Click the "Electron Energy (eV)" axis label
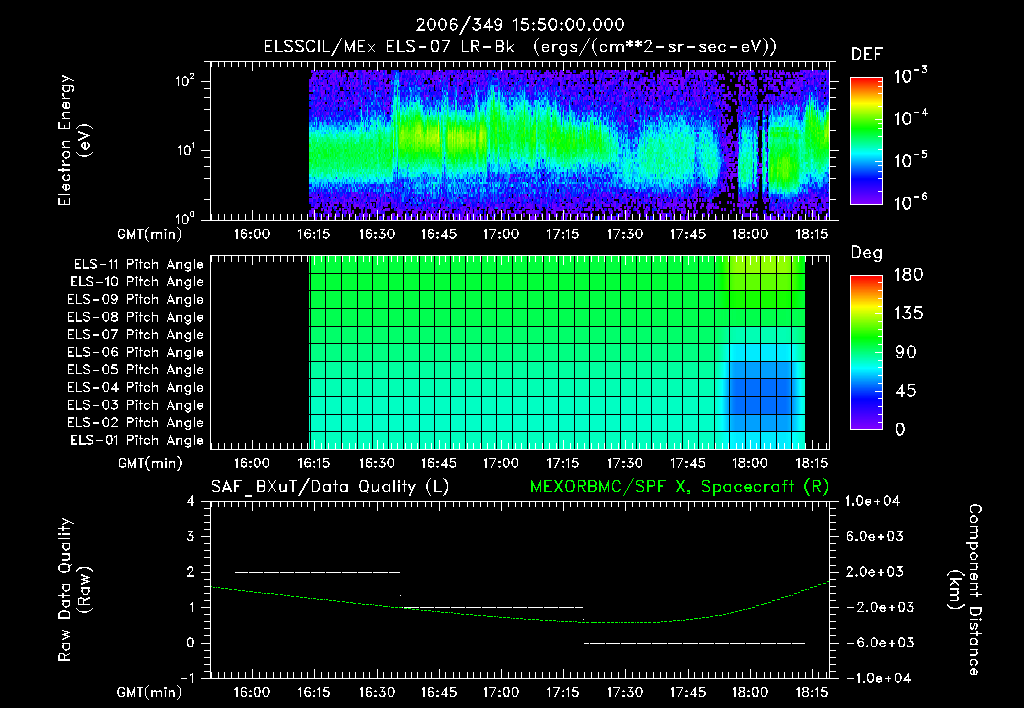 click(74, 140)
